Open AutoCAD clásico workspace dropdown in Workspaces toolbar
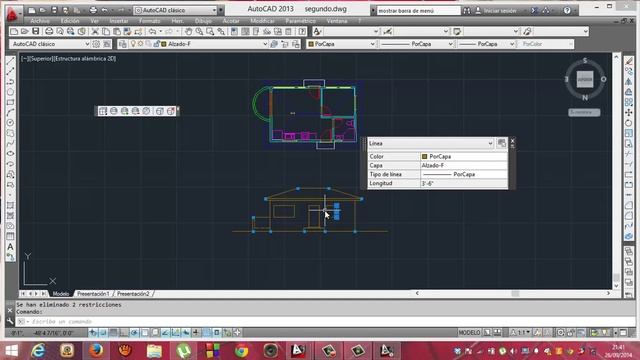This screenshot has width=640, height=360. [x=87, y=44]
